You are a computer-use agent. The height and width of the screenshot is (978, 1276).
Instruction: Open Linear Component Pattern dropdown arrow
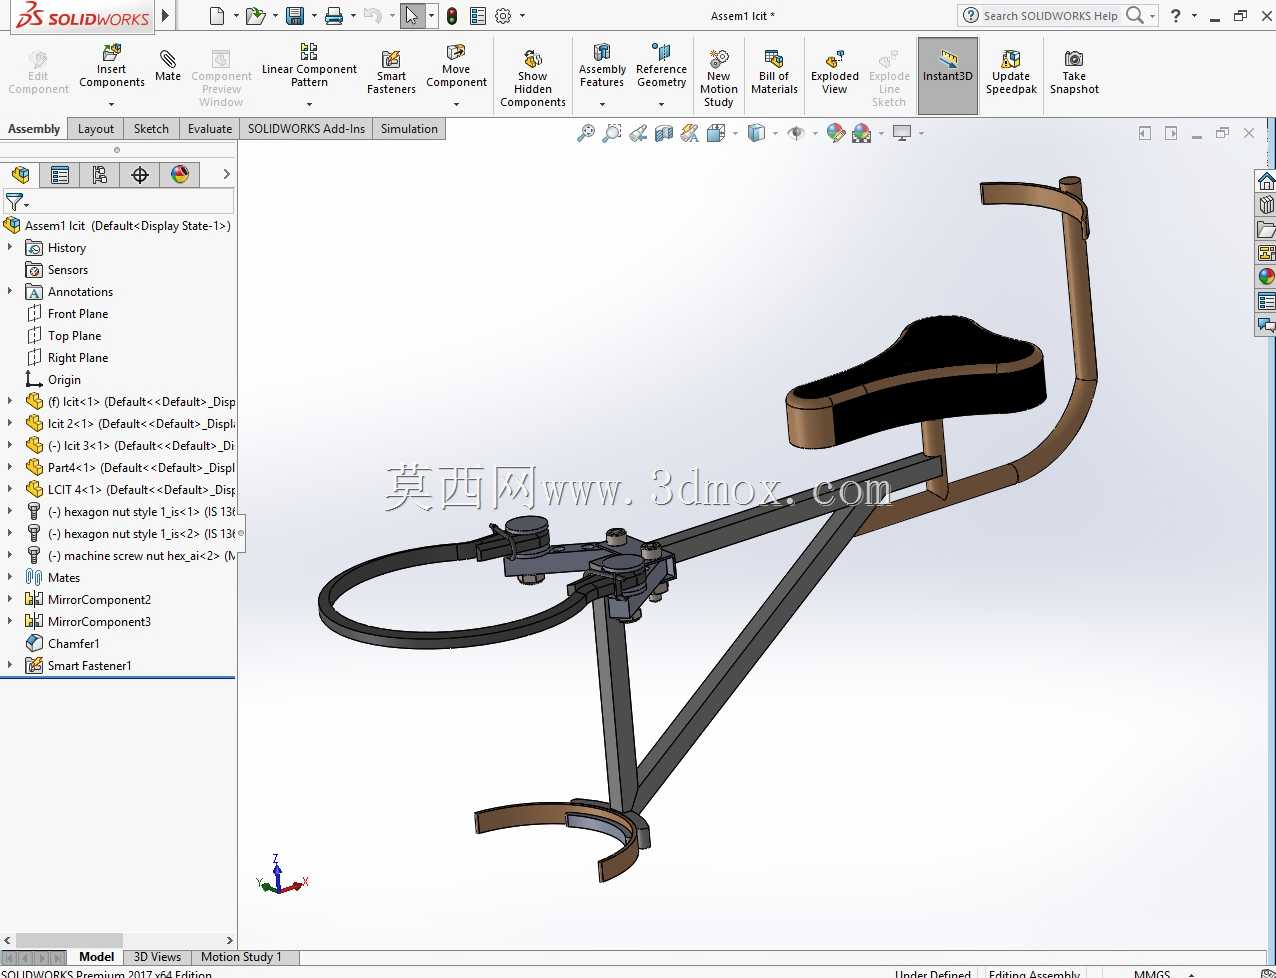[x=309, y=104]
